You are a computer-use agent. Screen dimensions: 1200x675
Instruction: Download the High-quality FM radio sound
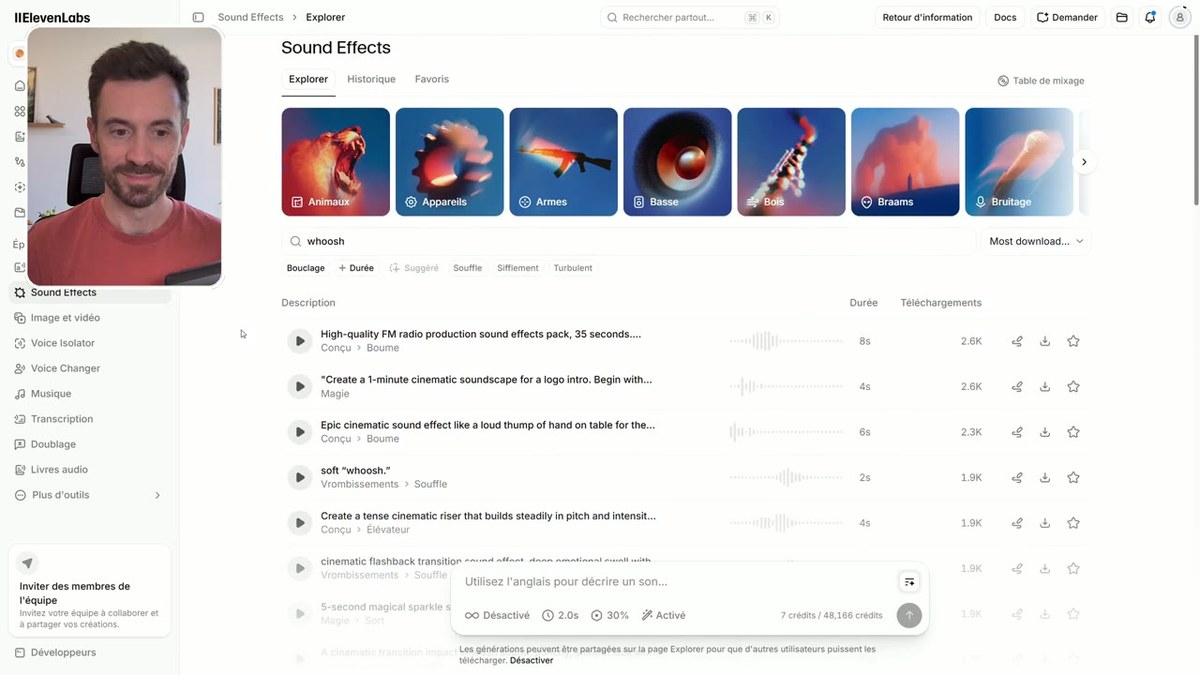tap(1045, 341)
